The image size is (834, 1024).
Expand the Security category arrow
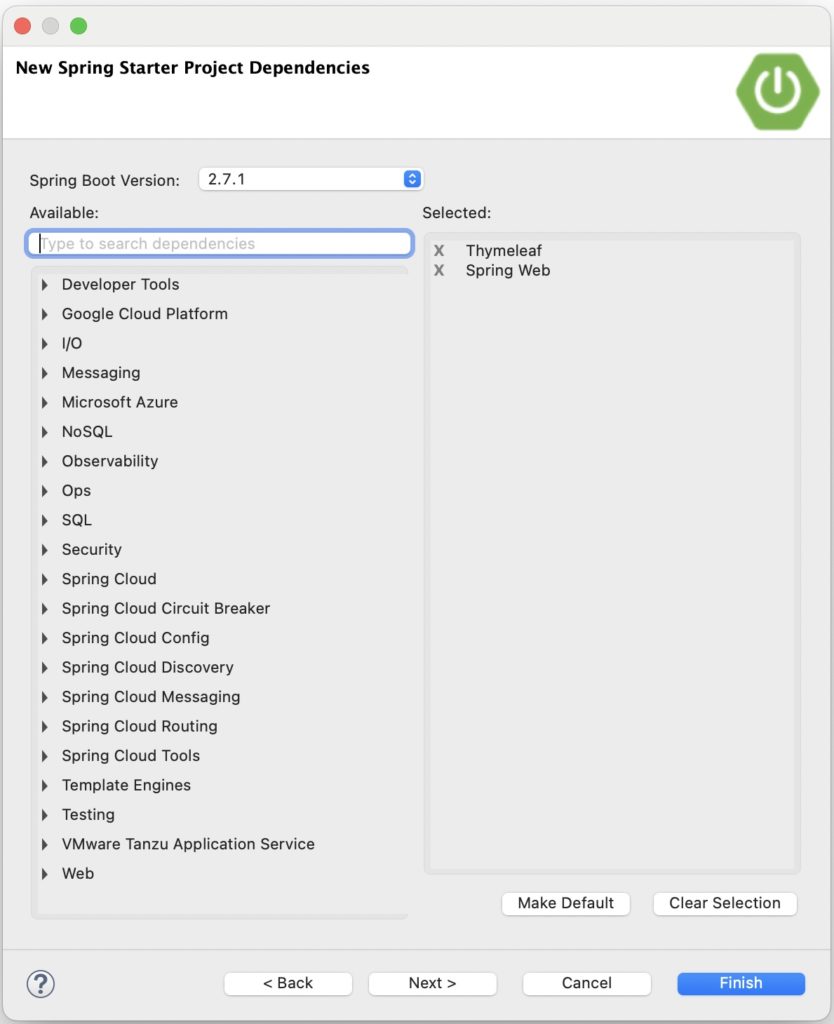point(45,550)
